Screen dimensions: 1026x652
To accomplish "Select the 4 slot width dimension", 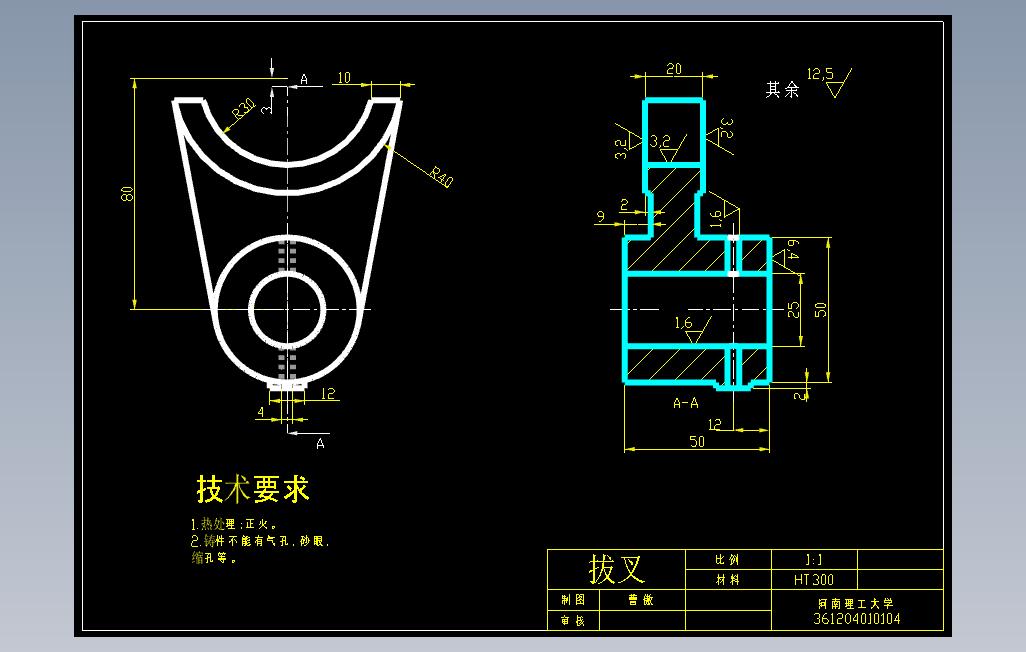I will [x=260, y=412].
